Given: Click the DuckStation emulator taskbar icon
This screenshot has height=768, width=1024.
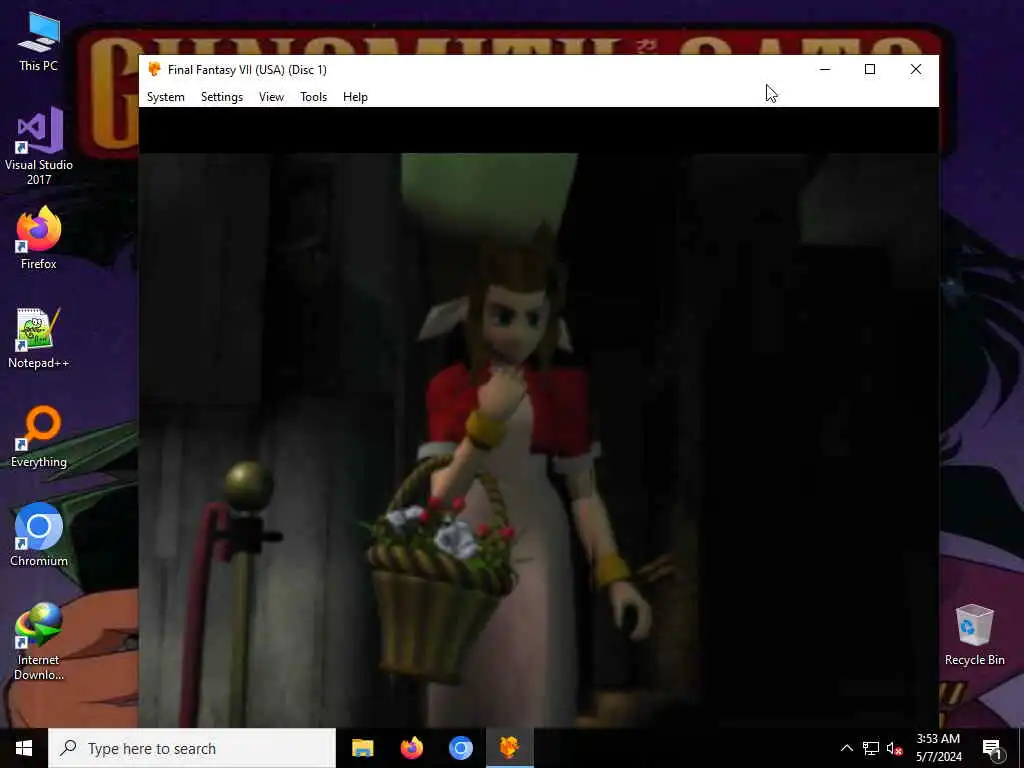Looking at the screenshot, I should click(509, 748).
